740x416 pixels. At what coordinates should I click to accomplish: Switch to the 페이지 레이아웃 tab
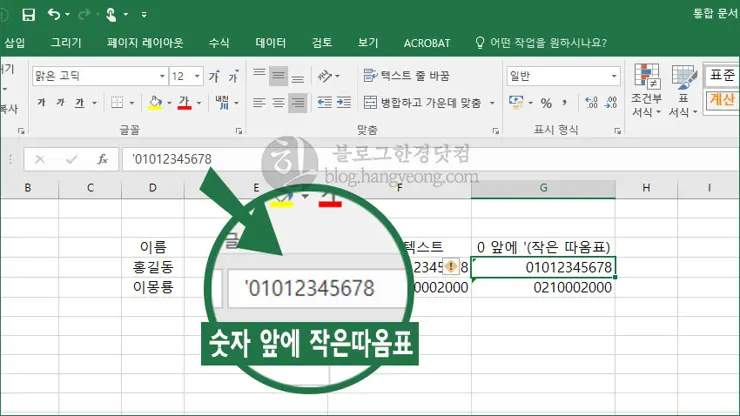pyautogui.click(x=145, y=43)
